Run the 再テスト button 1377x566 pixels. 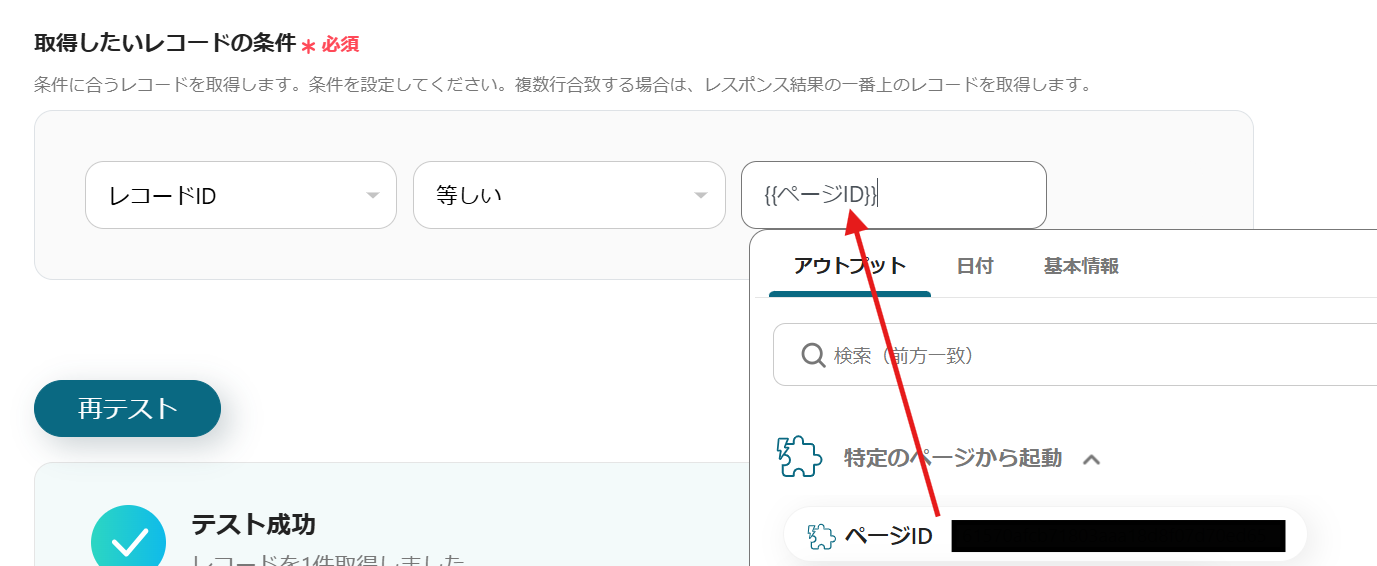[x=127, y=408]
